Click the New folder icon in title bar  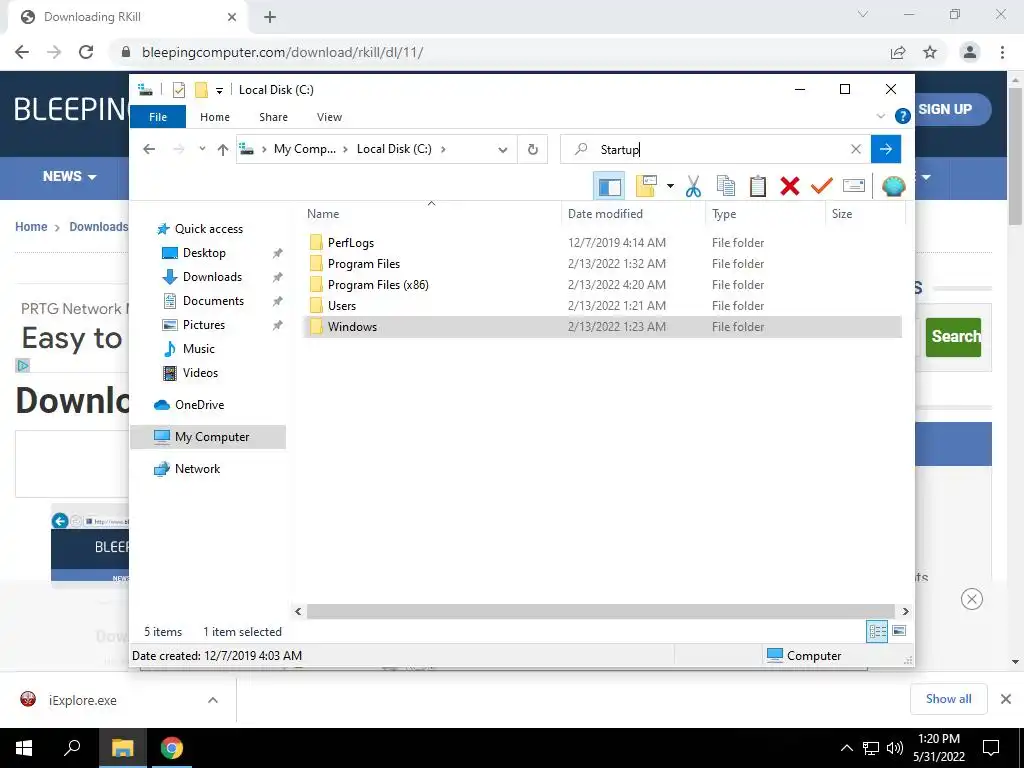[201, 89]
